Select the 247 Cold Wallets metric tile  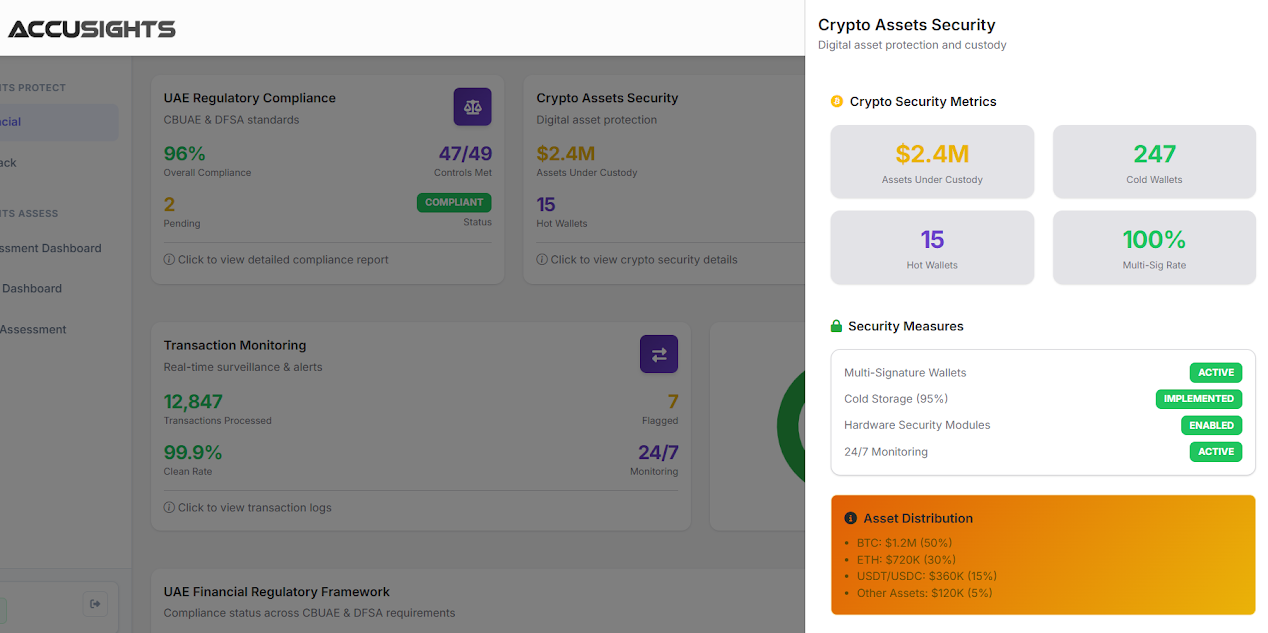coord(1154,161)
